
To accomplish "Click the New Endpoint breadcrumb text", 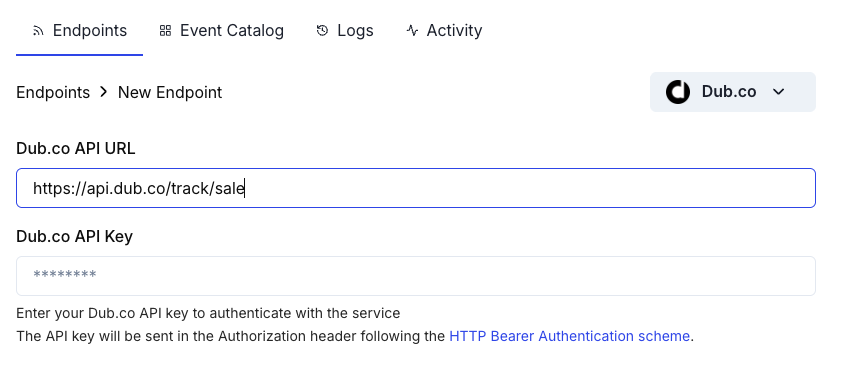I will click(170, 92).
